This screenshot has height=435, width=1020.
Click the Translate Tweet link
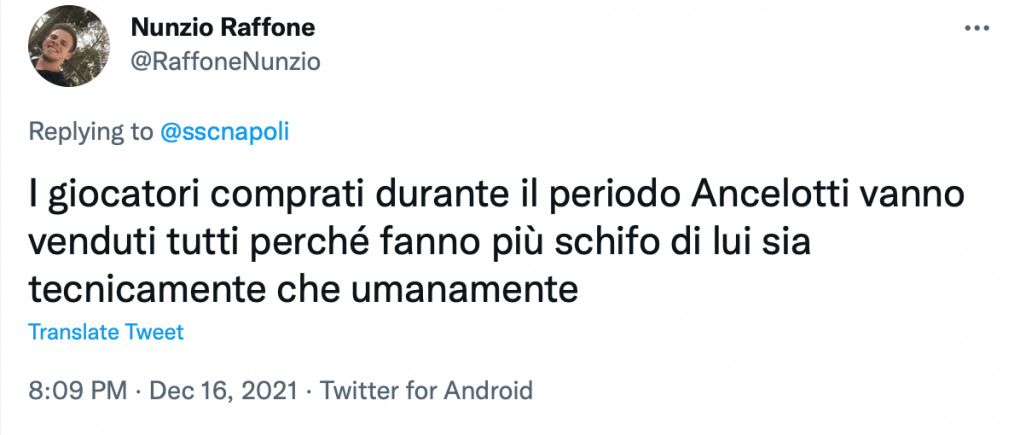click(106, 332)
